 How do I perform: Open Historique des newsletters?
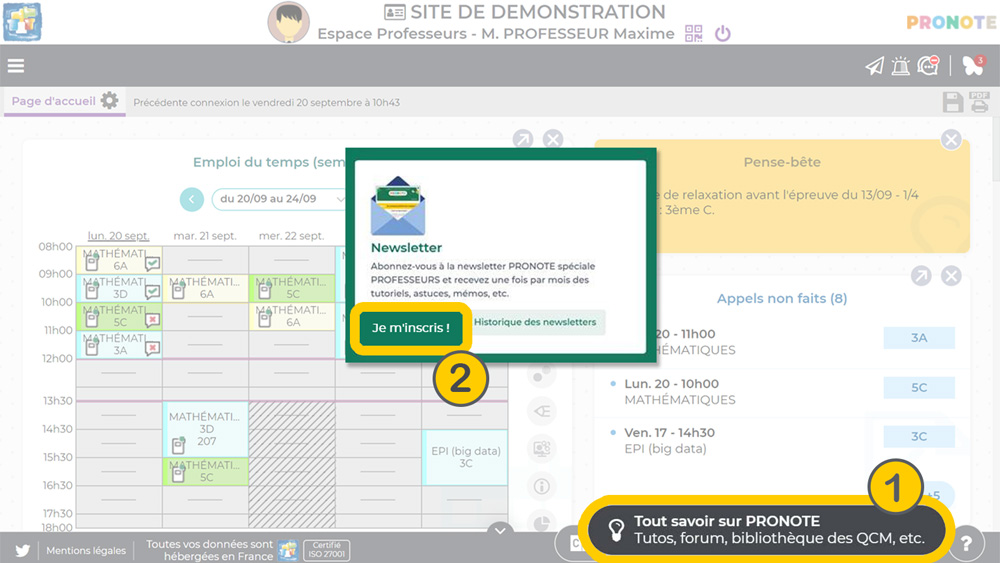tap(535, 322)
